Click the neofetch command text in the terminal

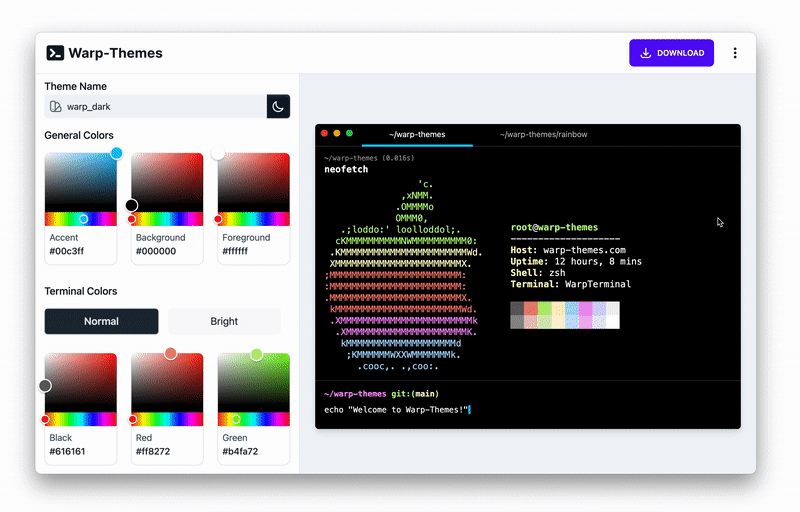coord(346,169)
